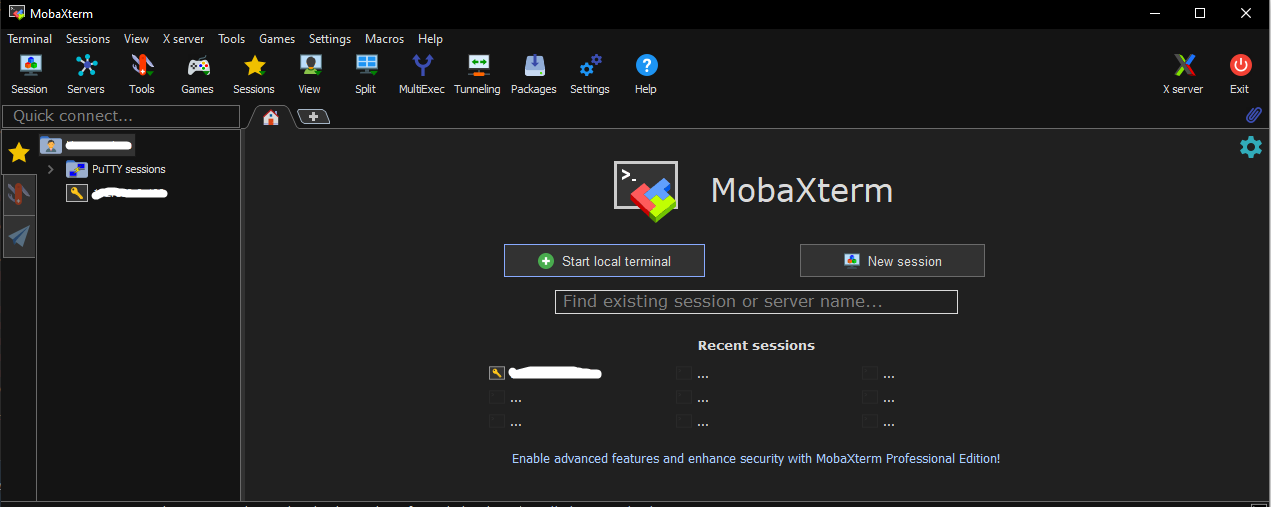
Task: Open the Sessions menu
Action: tap(88, 39)
